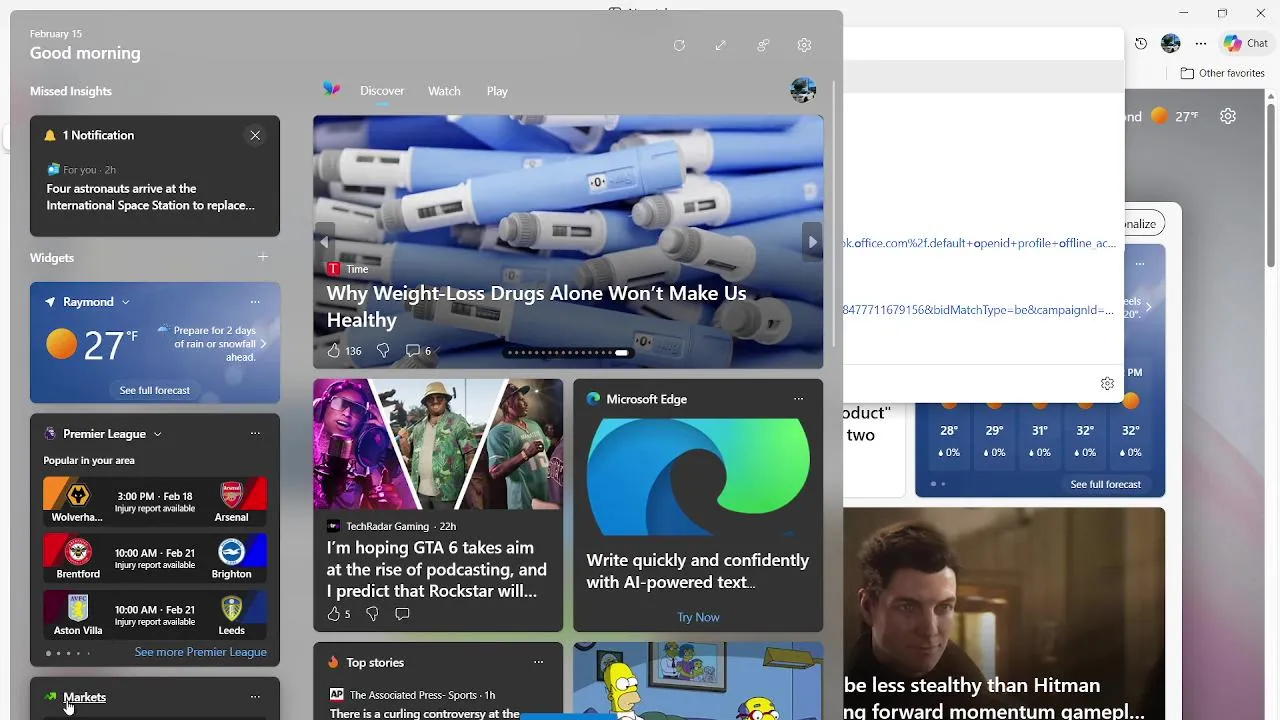The image size is (1280, 720).
Task: Open Edge page settings gear near temperature
Action: pyautogui.click(x=1228, y=116)
